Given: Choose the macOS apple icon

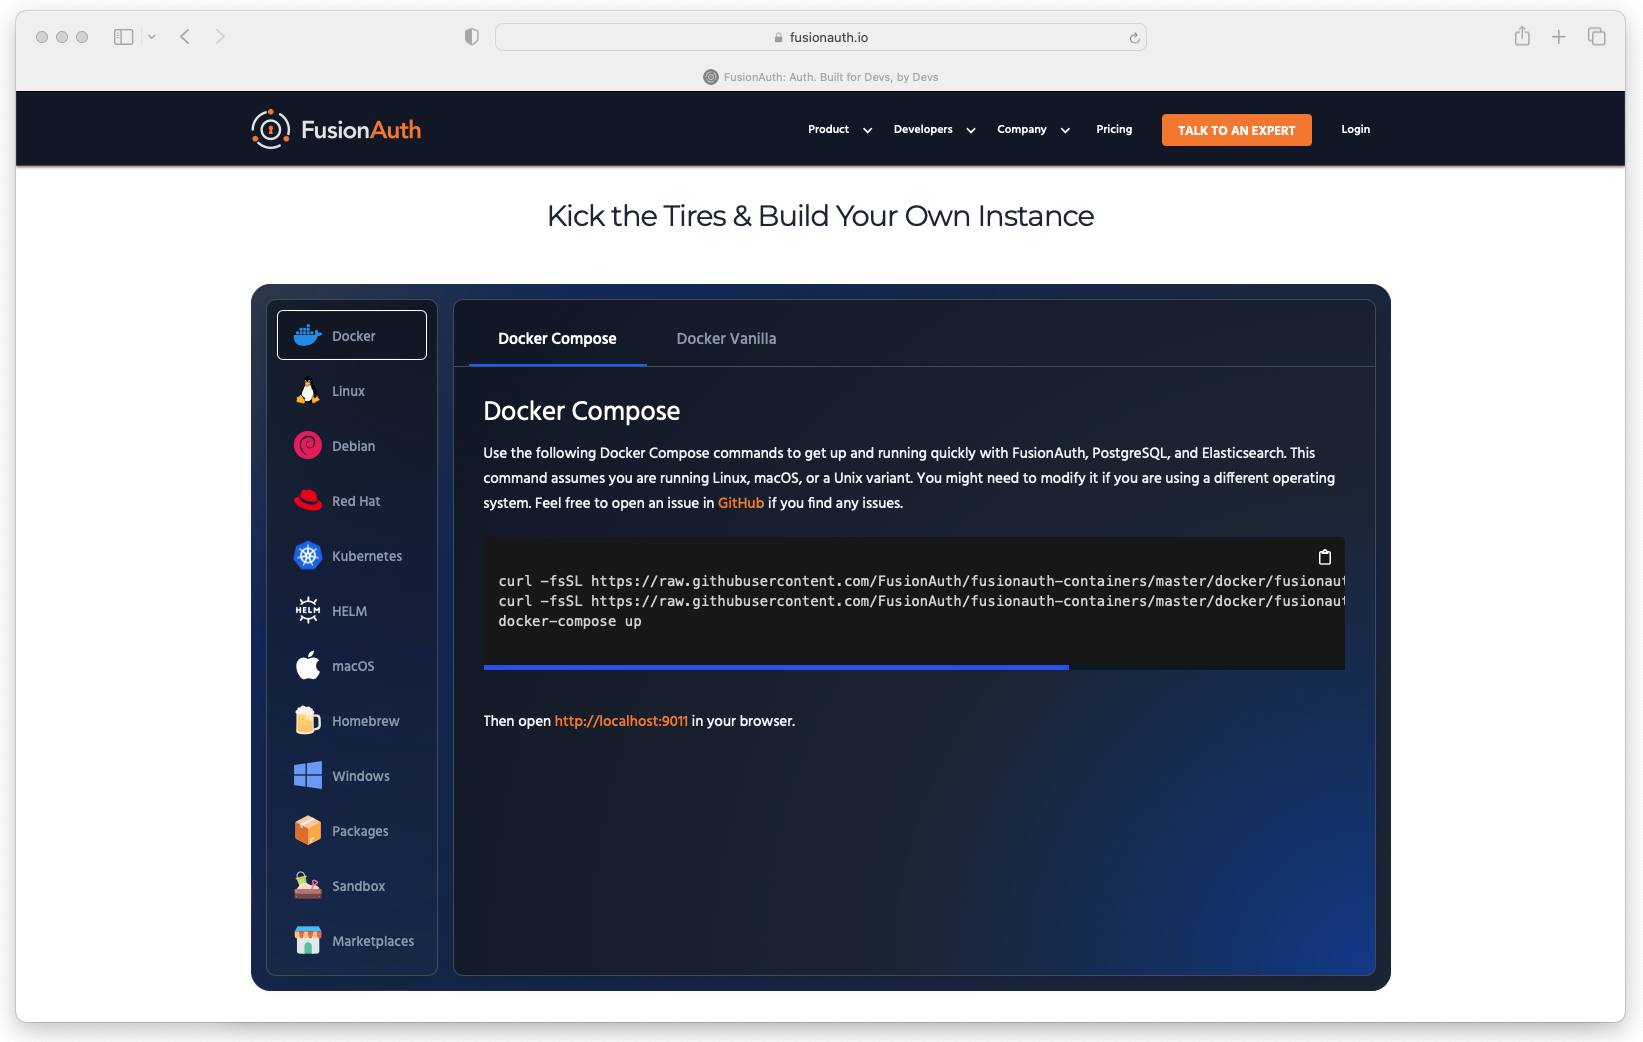Looking at the screenshot, I should click(x=307, y=665).
